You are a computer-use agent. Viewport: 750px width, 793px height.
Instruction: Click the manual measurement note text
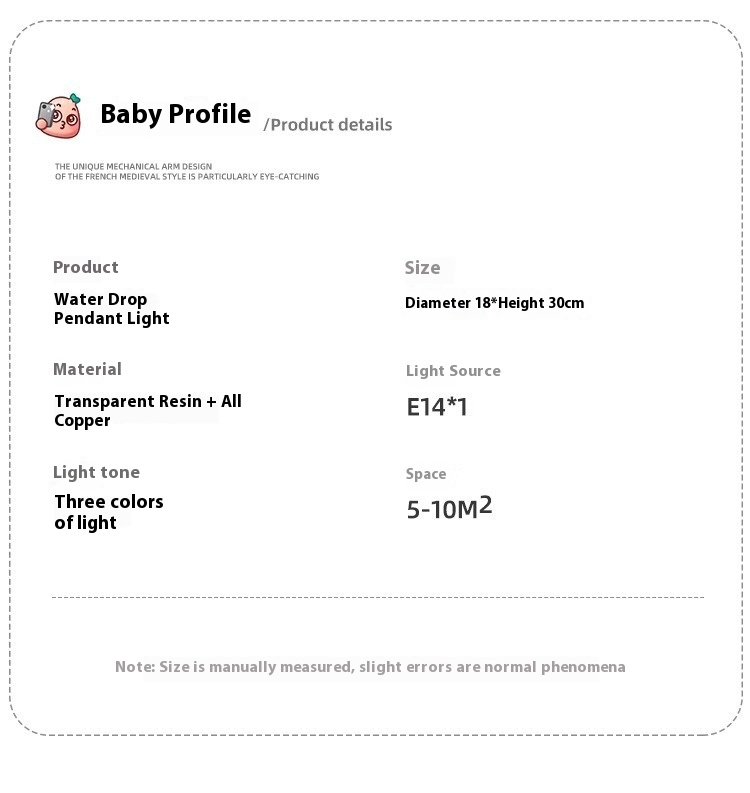(x=370, y=667)
